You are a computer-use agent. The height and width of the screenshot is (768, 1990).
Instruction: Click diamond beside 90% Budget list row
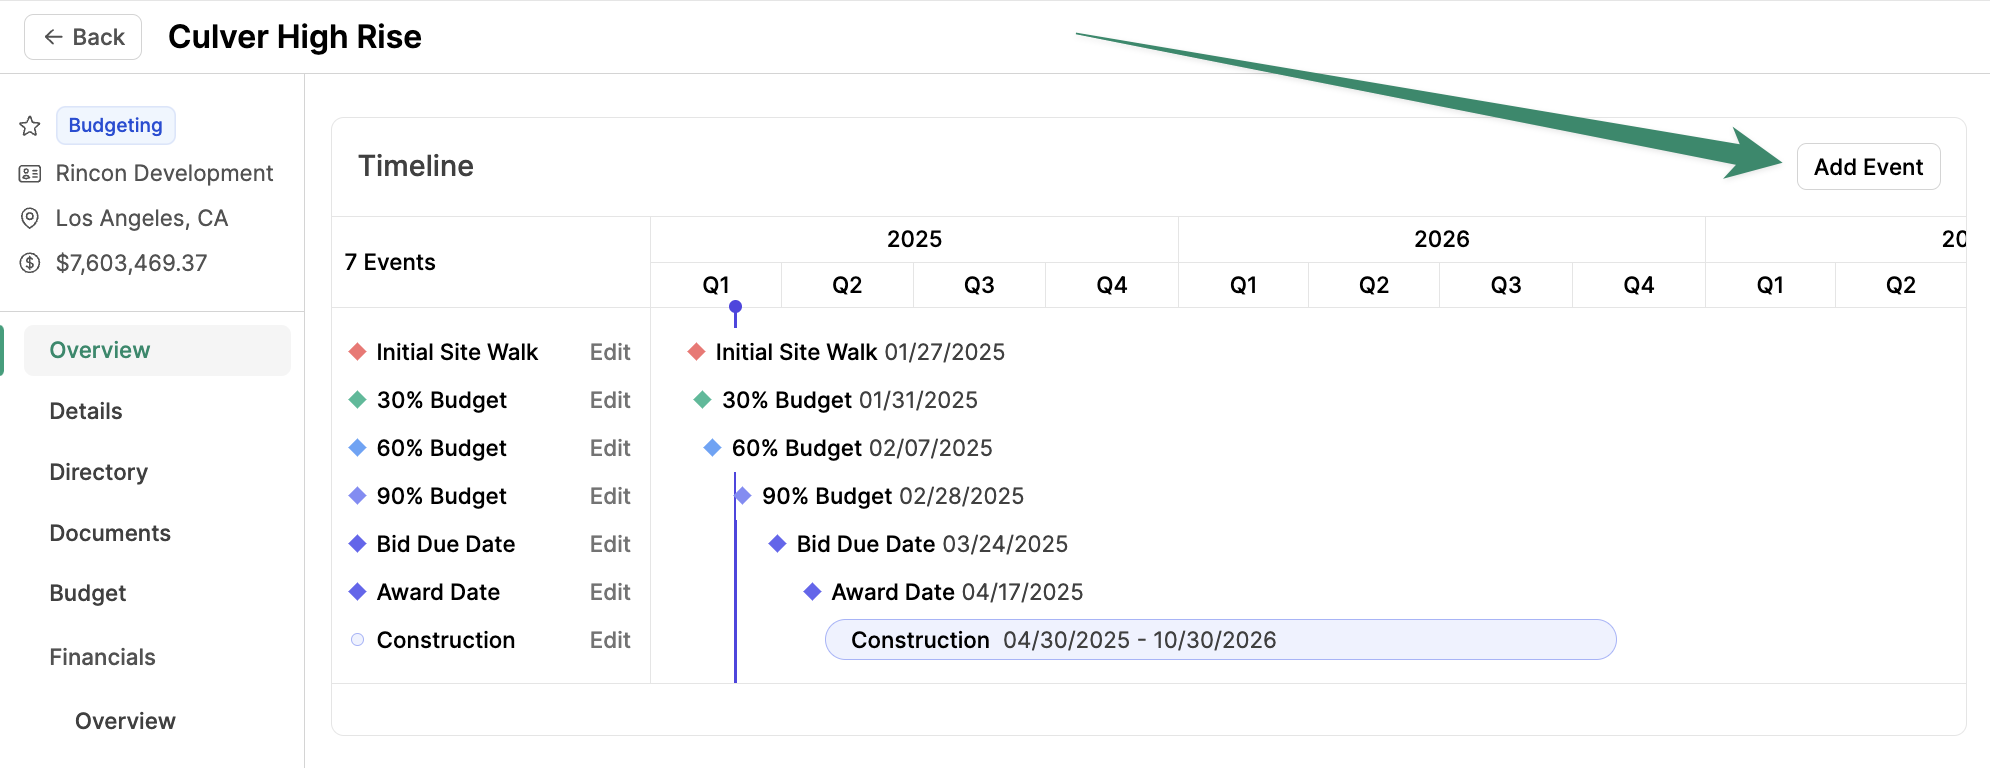(x=357, y=496)
